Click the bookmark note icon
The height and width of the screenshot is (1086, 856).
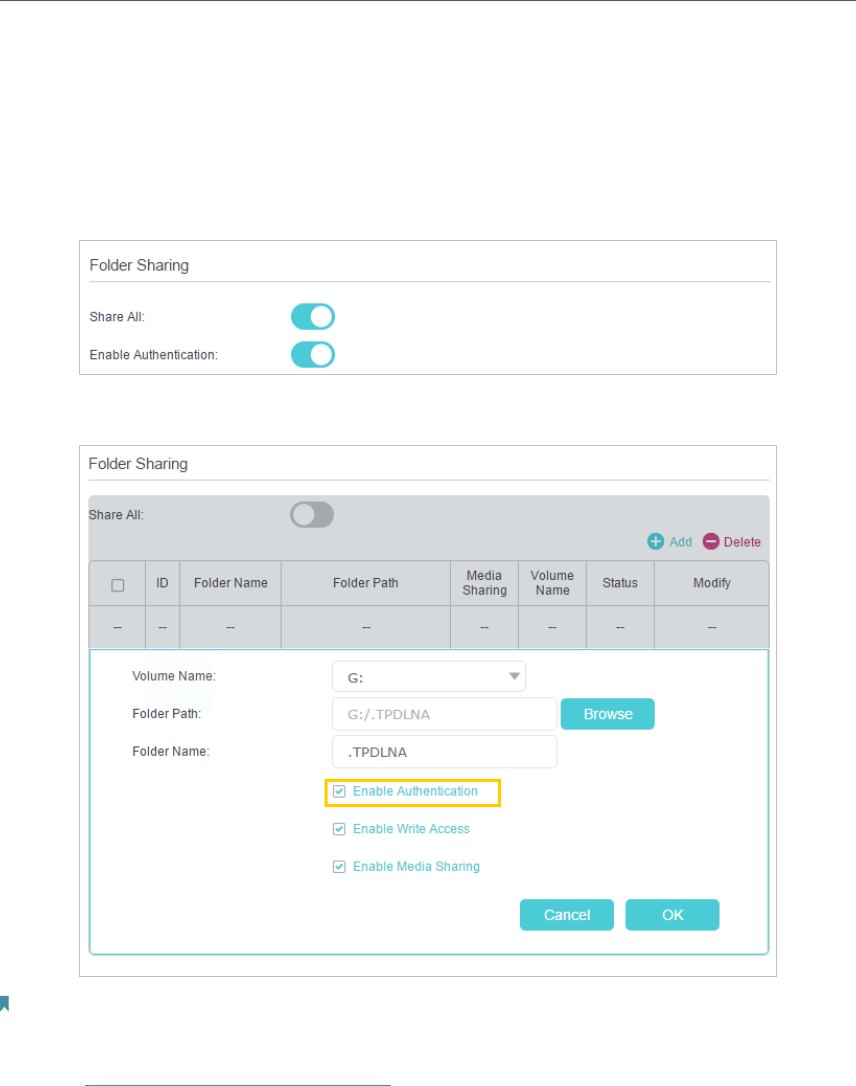pyautogui.click(x=4, y=1003)
